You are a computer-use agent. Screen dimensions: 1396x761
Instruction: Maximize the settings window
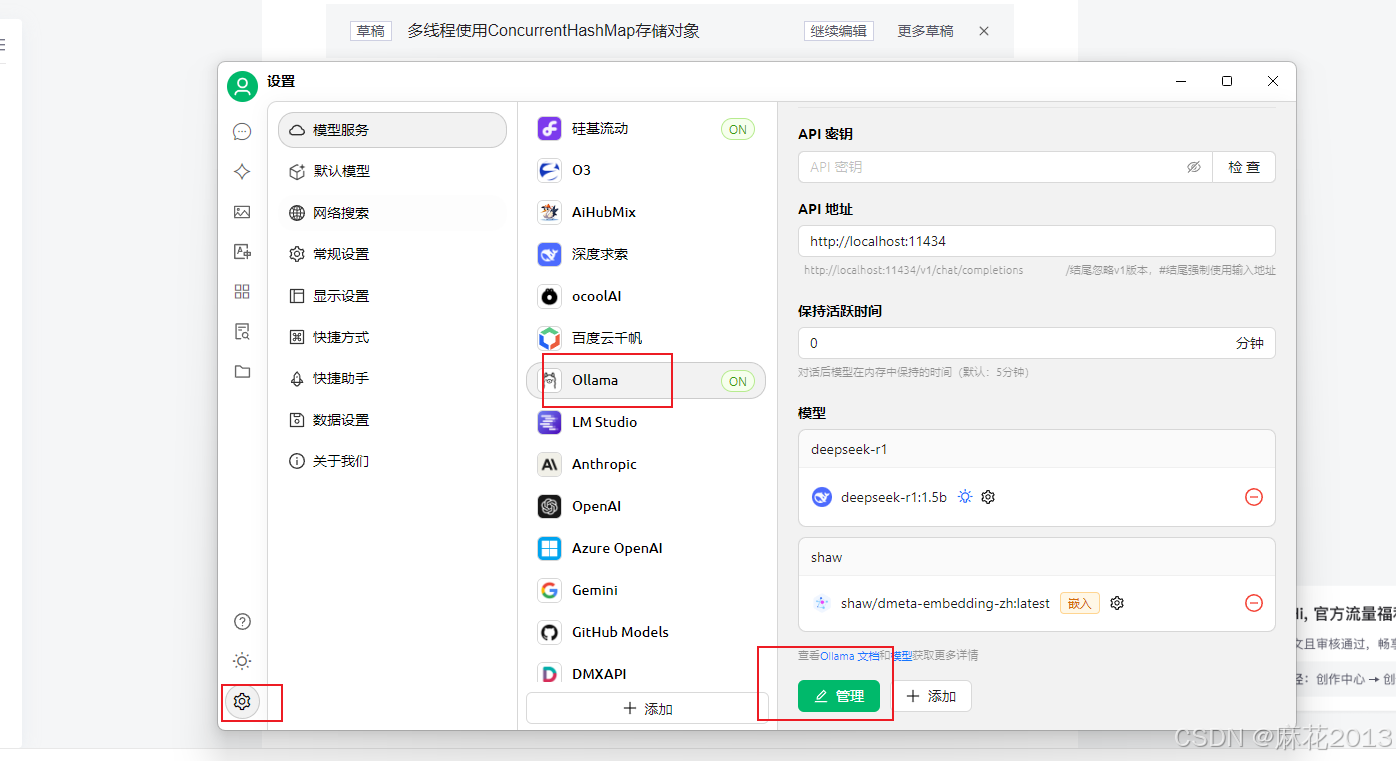point(1227,81)
